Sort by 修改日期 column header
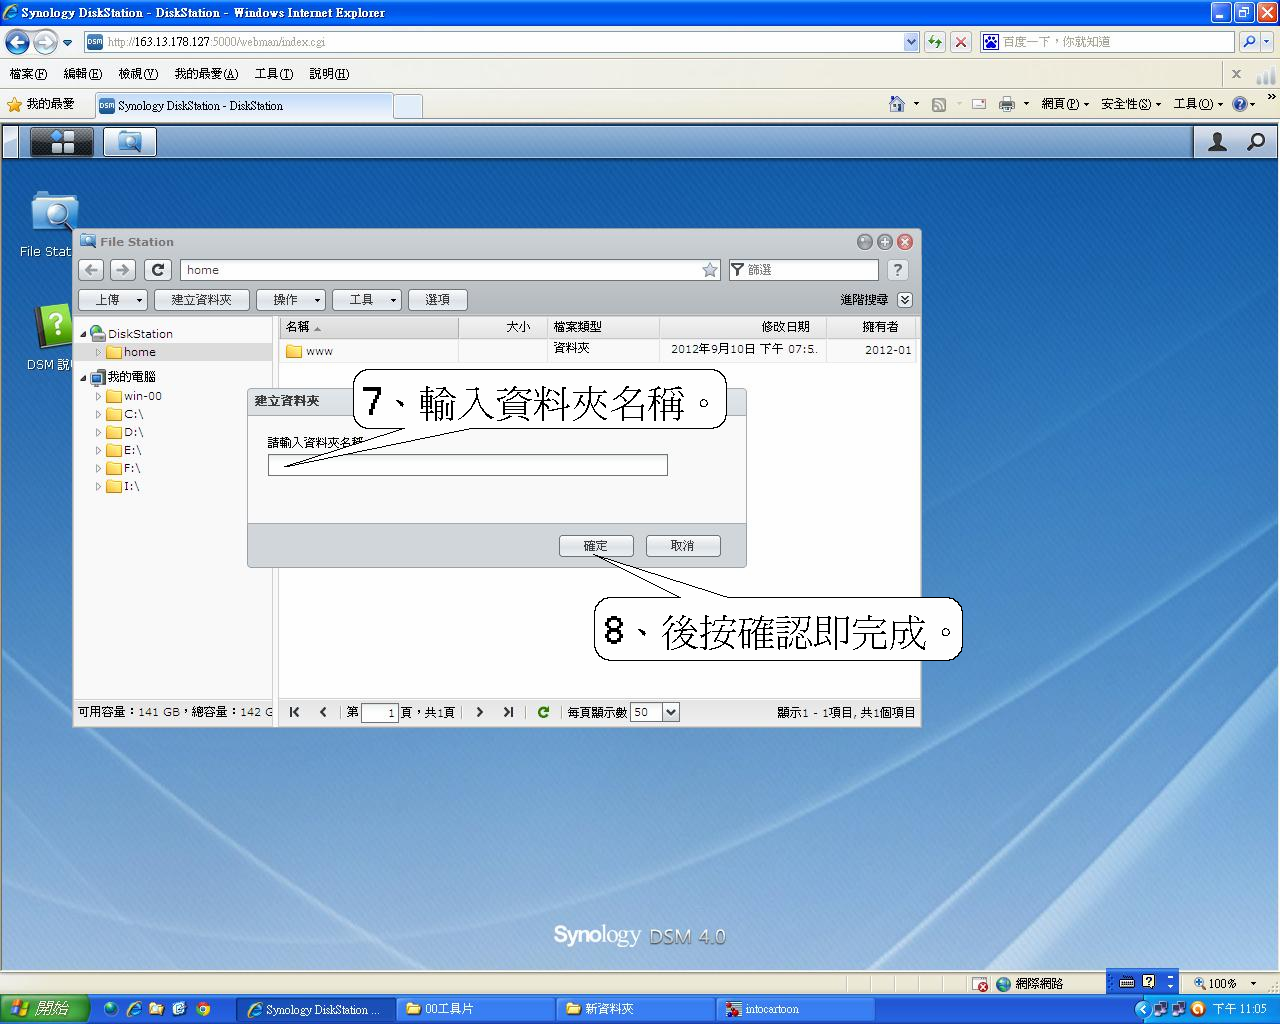The width and height of the screenshot is (1280, 1024). tap(742, 327)
